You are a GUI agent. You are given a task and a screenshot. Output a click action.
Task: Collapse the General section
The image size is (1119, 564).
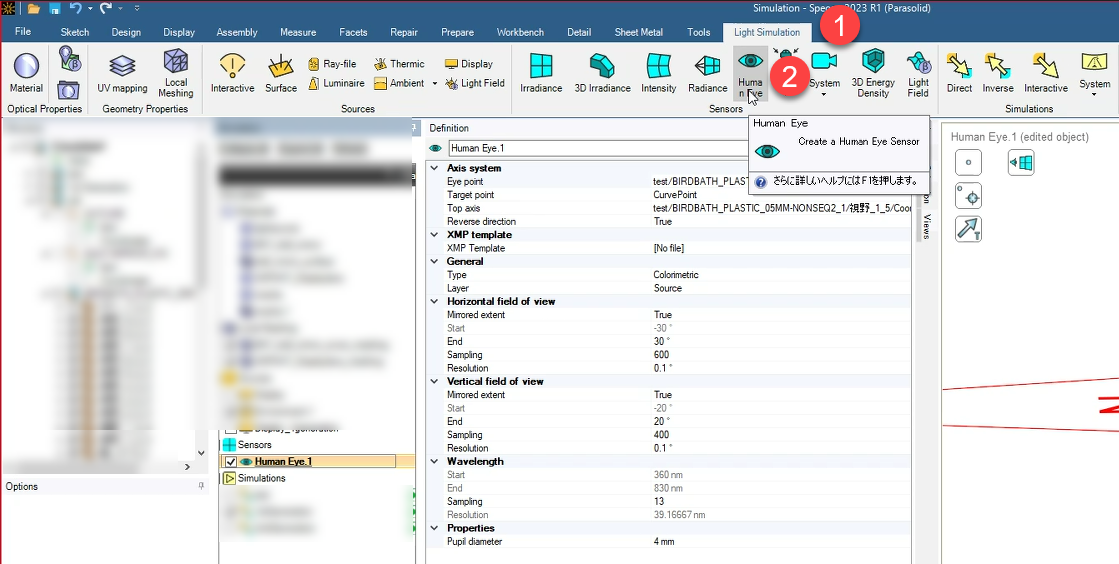pyautogui.click(x=435, y=261)
